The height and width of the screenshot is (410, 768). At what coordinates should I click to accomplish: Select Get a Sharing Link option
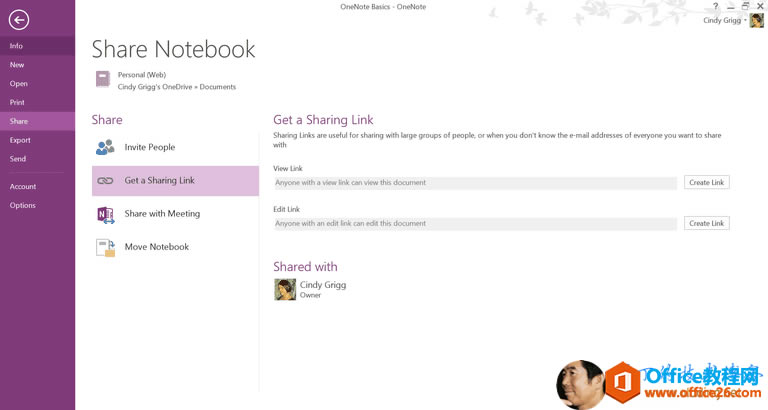tap(175, 181)
